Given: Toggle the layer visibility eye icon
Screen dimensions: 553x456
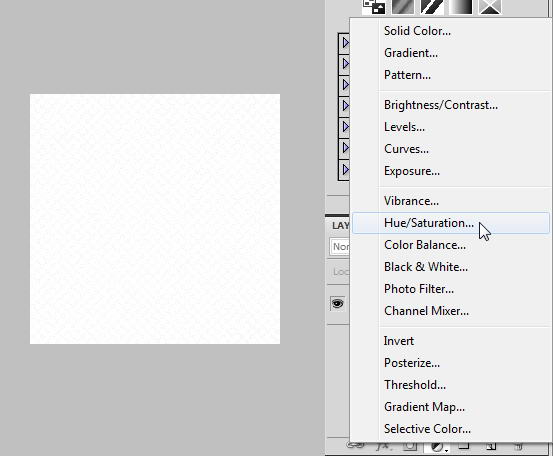Looking at the screenshot, I should click(x=338, y=304).
